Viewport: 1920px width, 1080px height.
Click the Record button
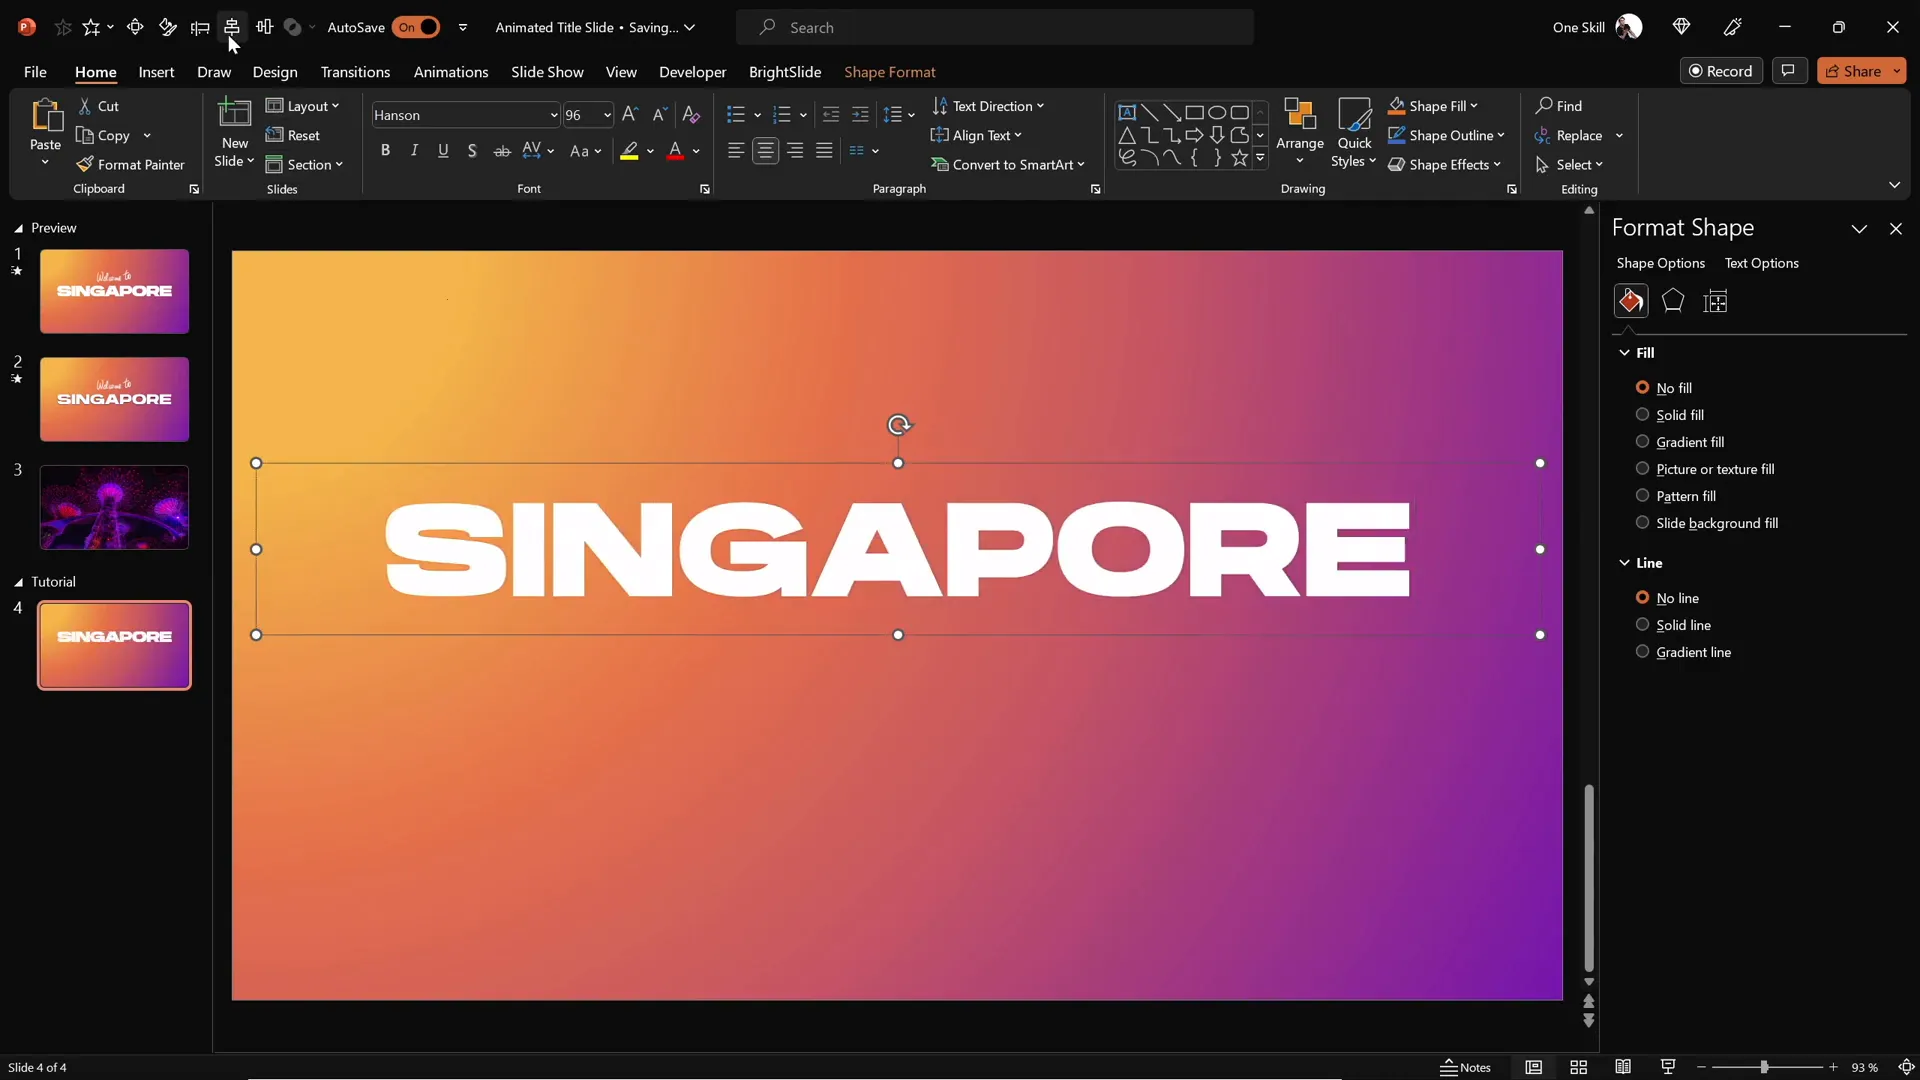click(x=1722, y=70)
